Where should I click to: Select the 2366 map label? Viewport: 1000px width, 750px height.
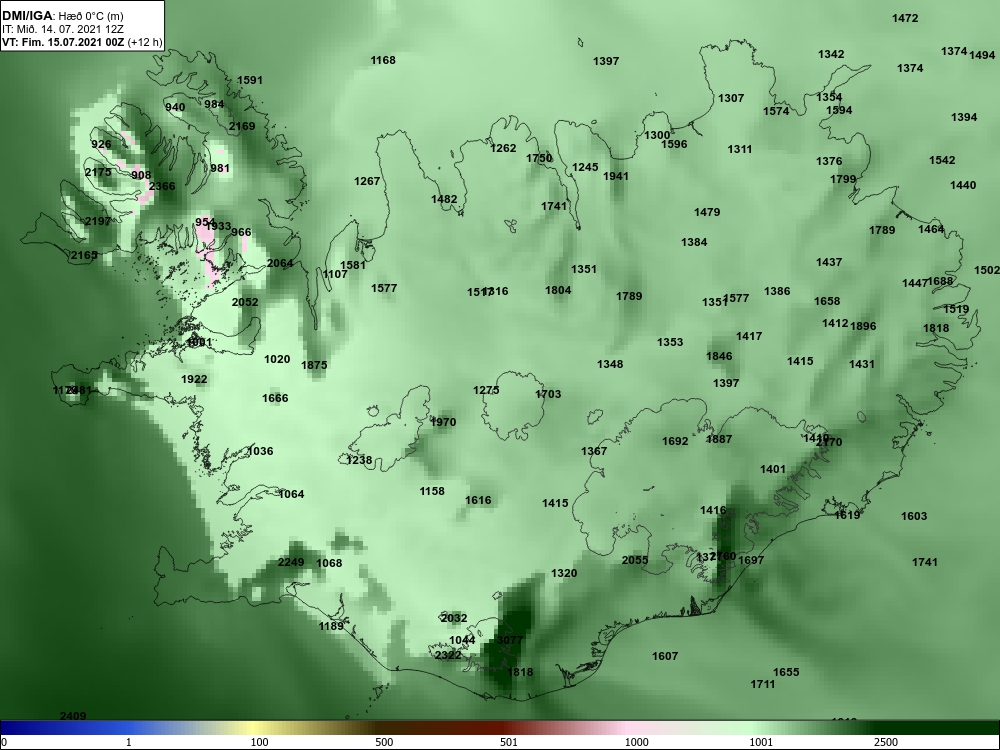point(162,186)
